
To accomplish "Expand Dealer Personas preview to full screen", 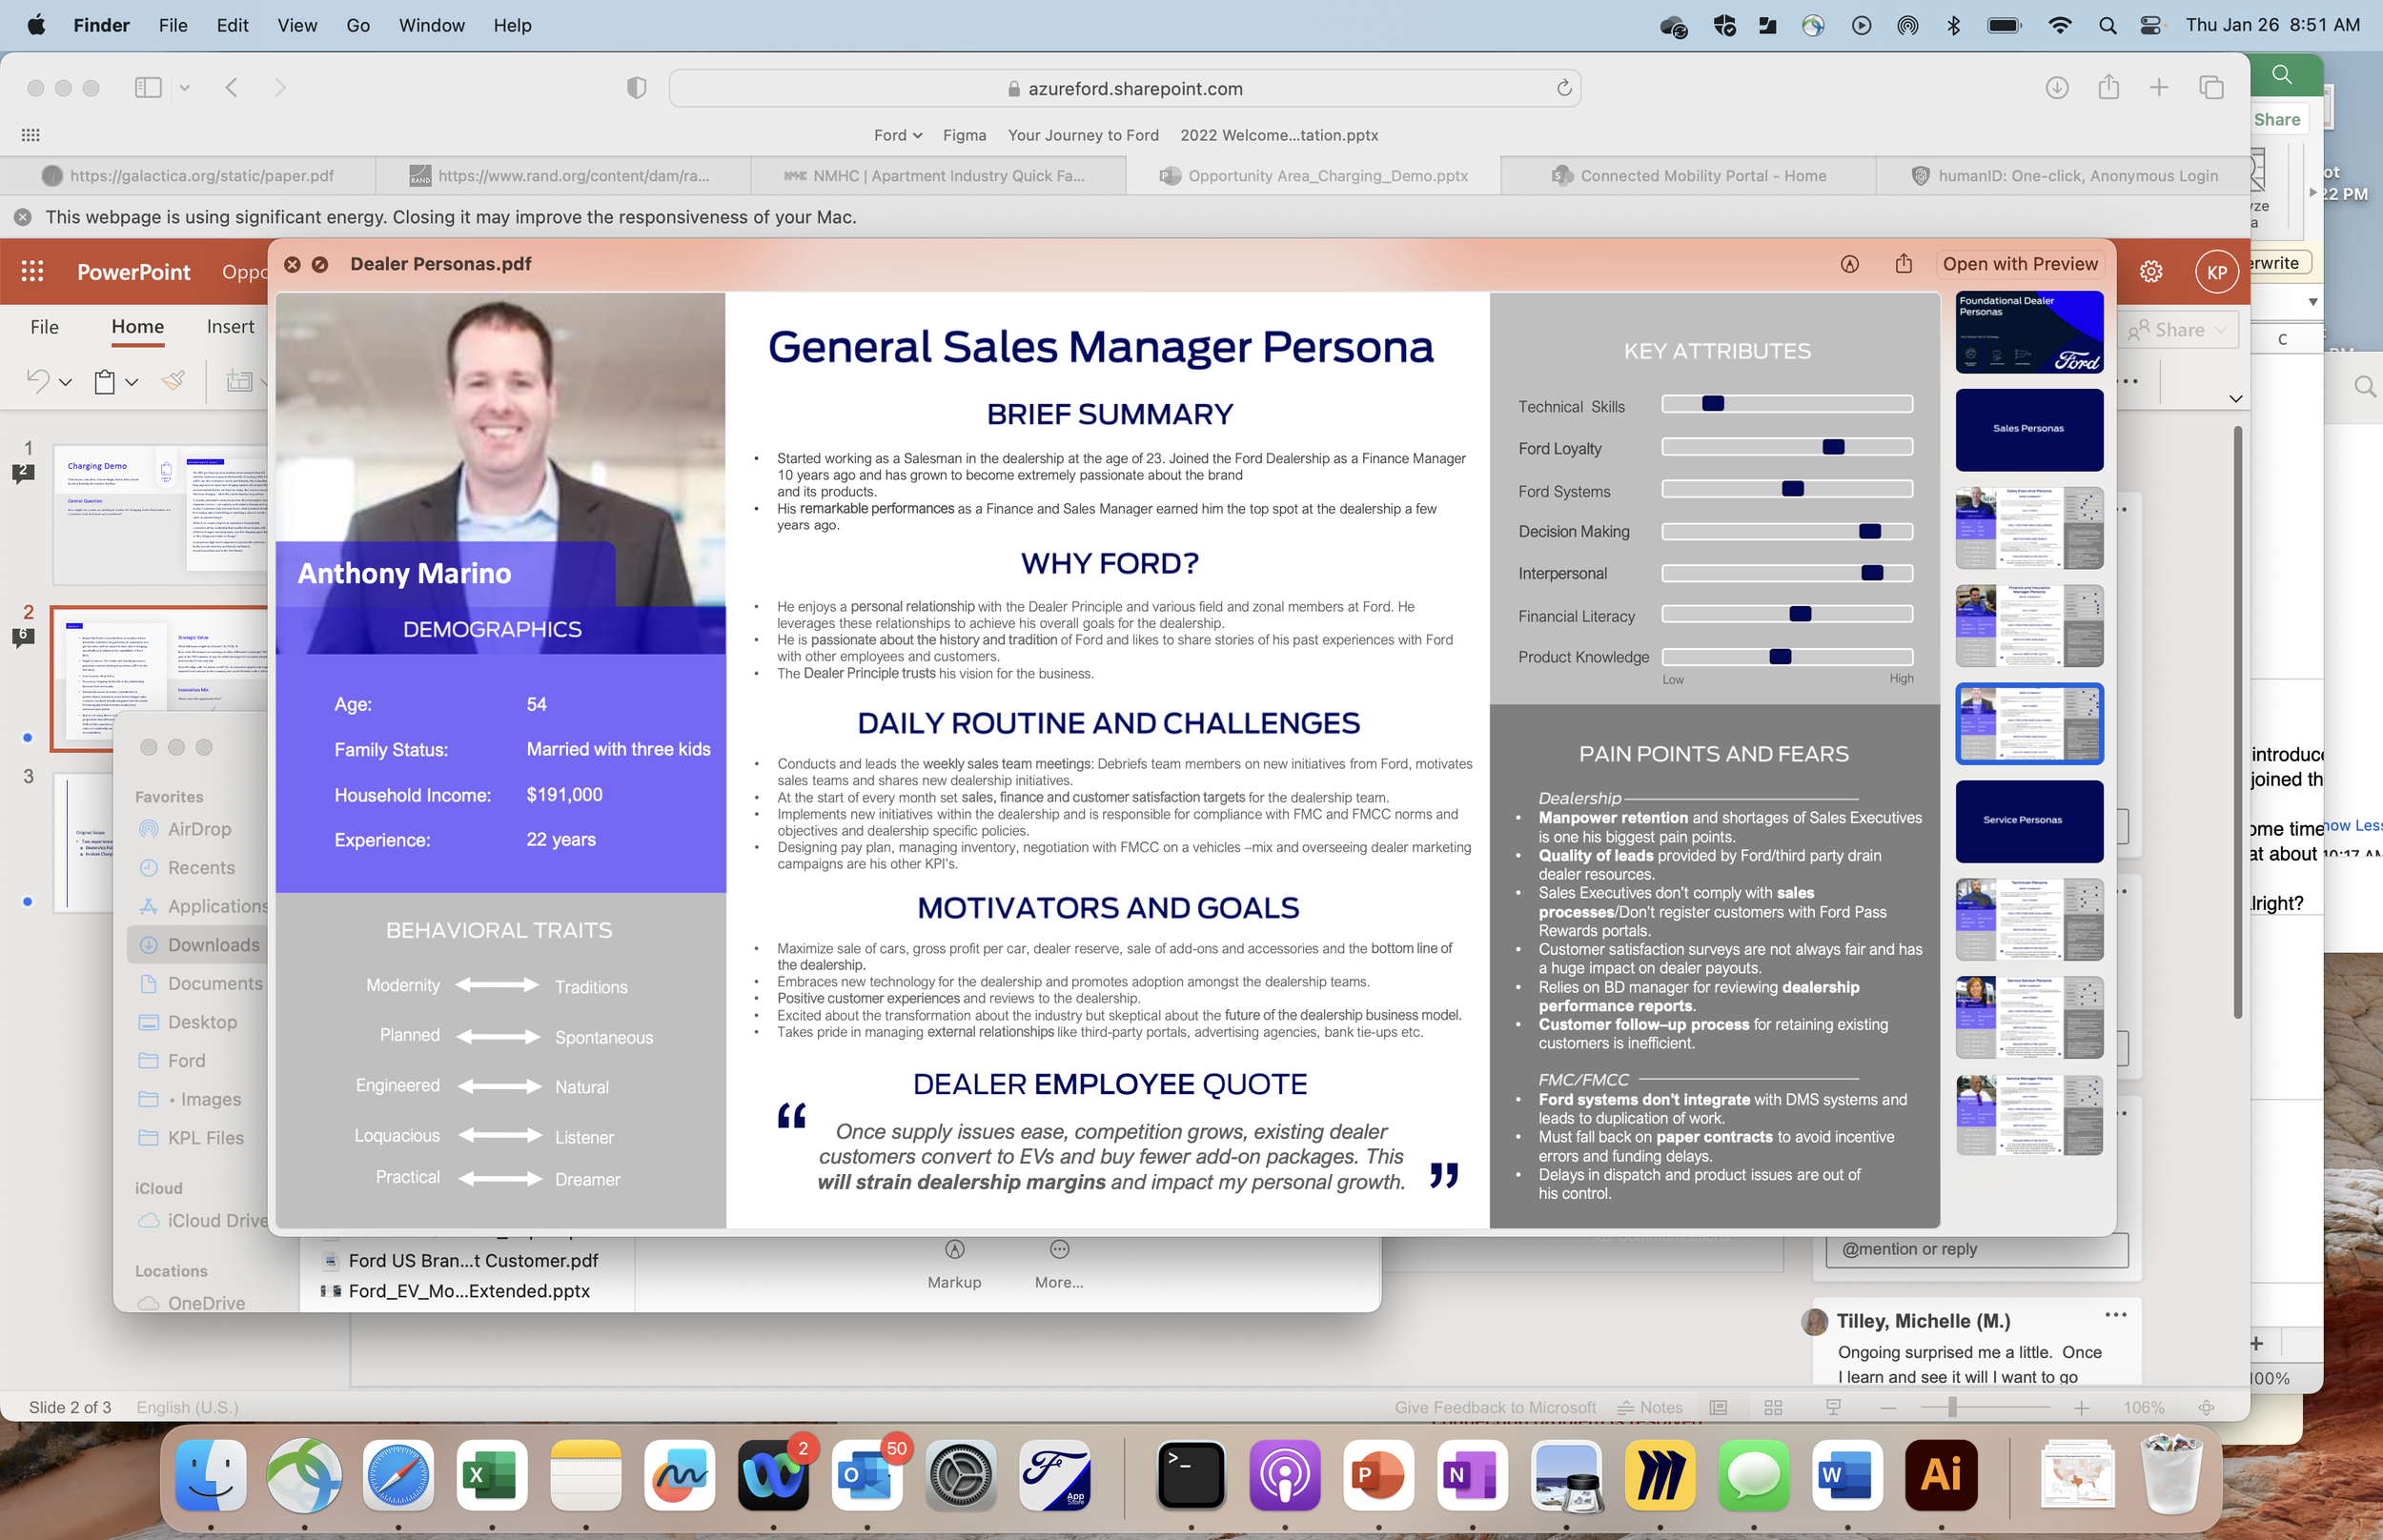I will pyautogui.click(x=320, y=264).
